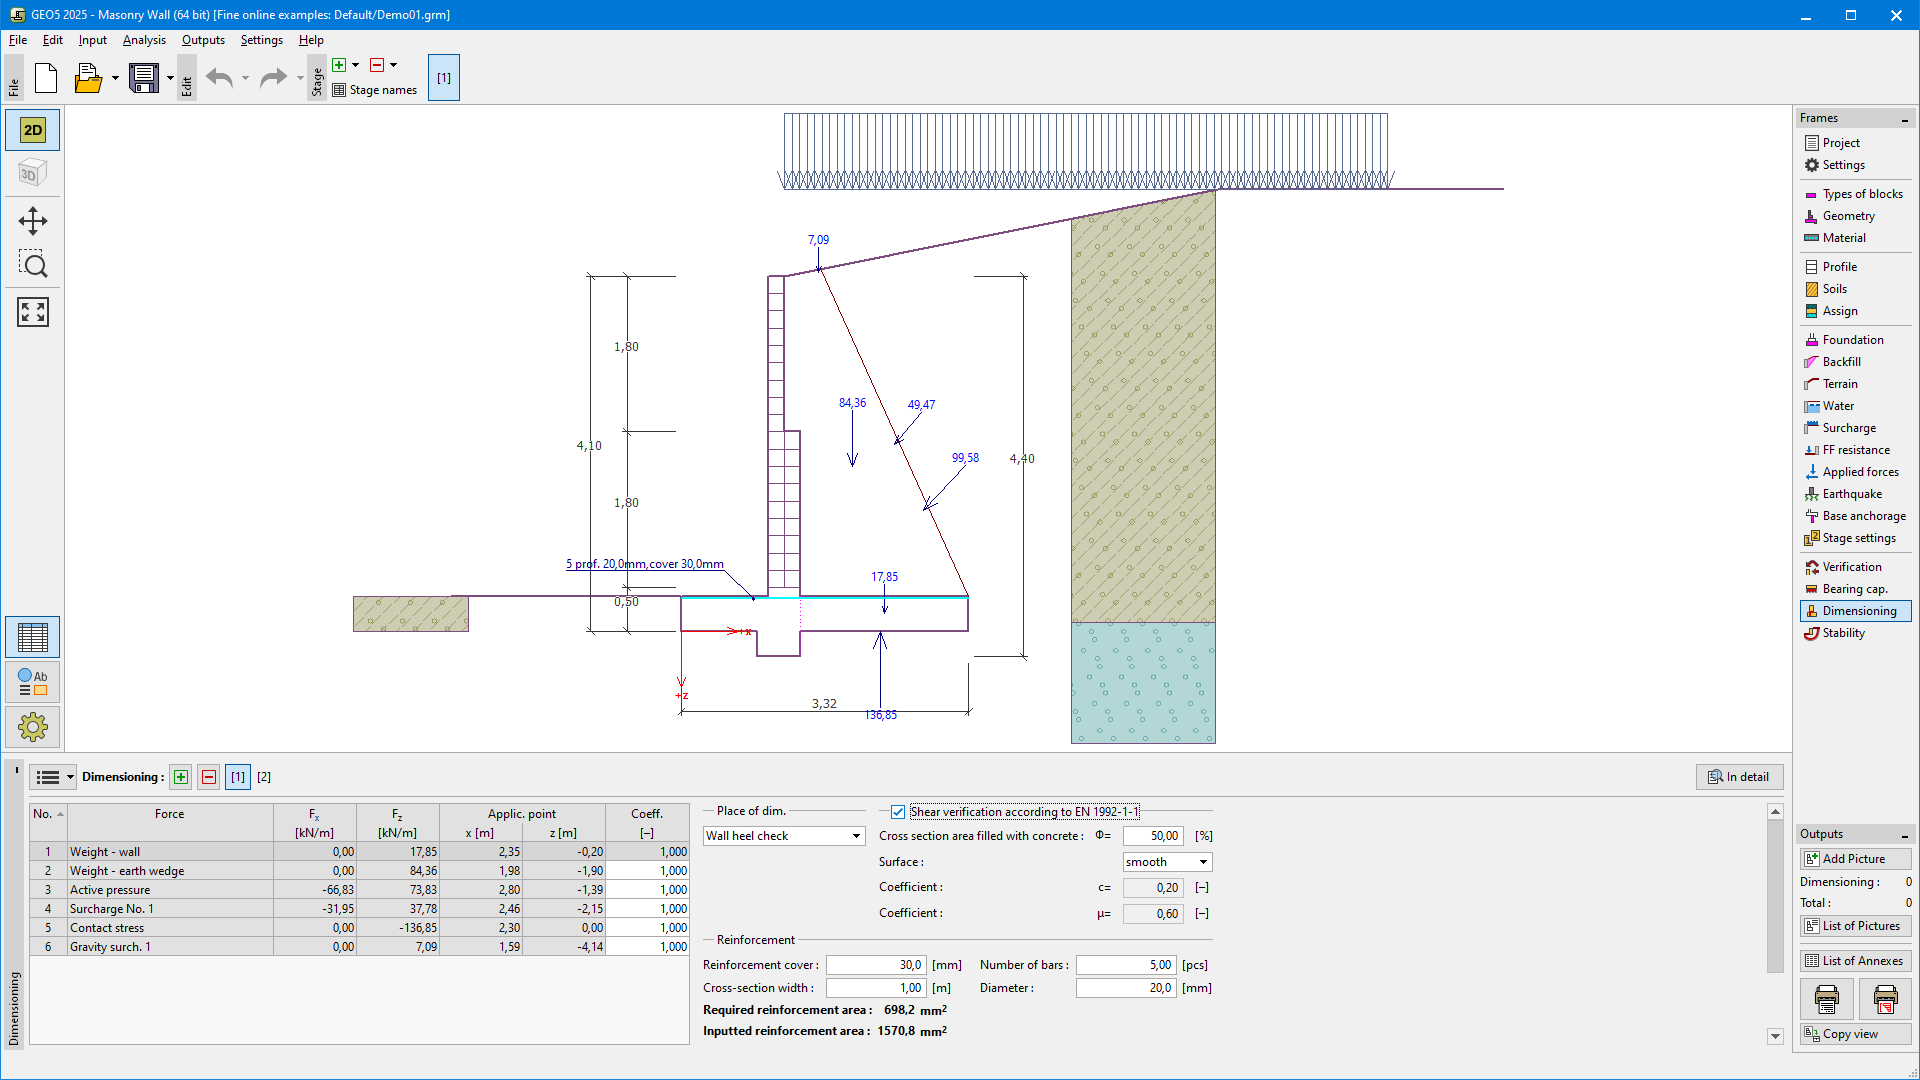Select the pan (move view) tool
The image size is (1920, 1080).
click(33, 221)
